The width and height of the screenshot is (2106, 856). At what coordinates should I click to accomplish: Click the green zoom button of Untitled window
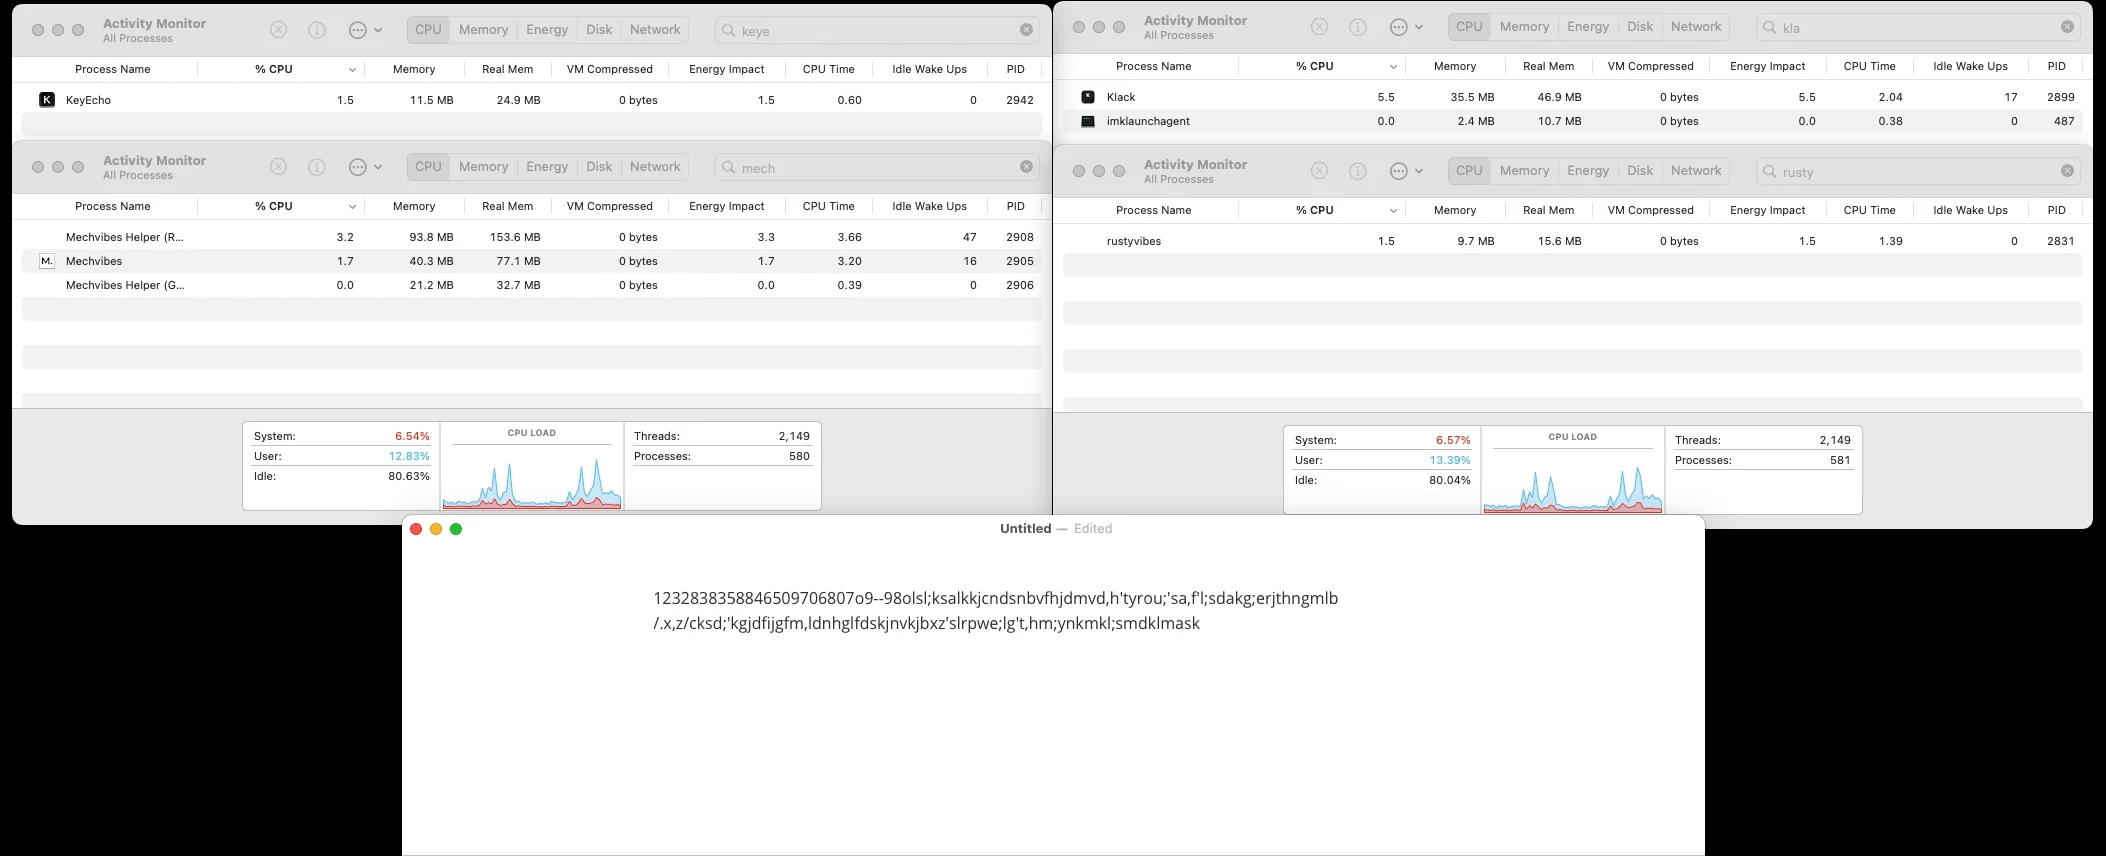[456, 529]
